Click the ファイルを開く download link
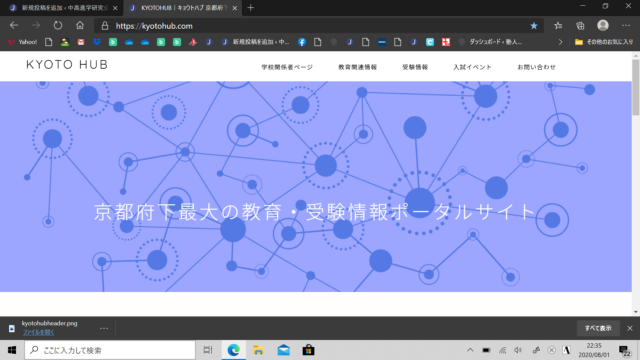The image size is (640, 360). [38, 332]
